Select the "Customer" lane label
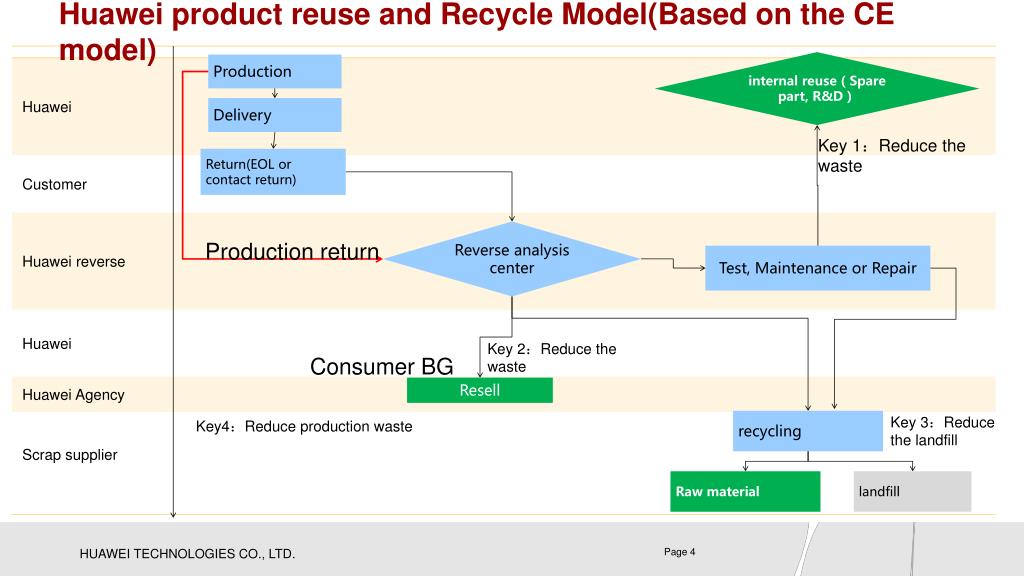This screenshot has width=1024, height=576. (x=54, y=184)
